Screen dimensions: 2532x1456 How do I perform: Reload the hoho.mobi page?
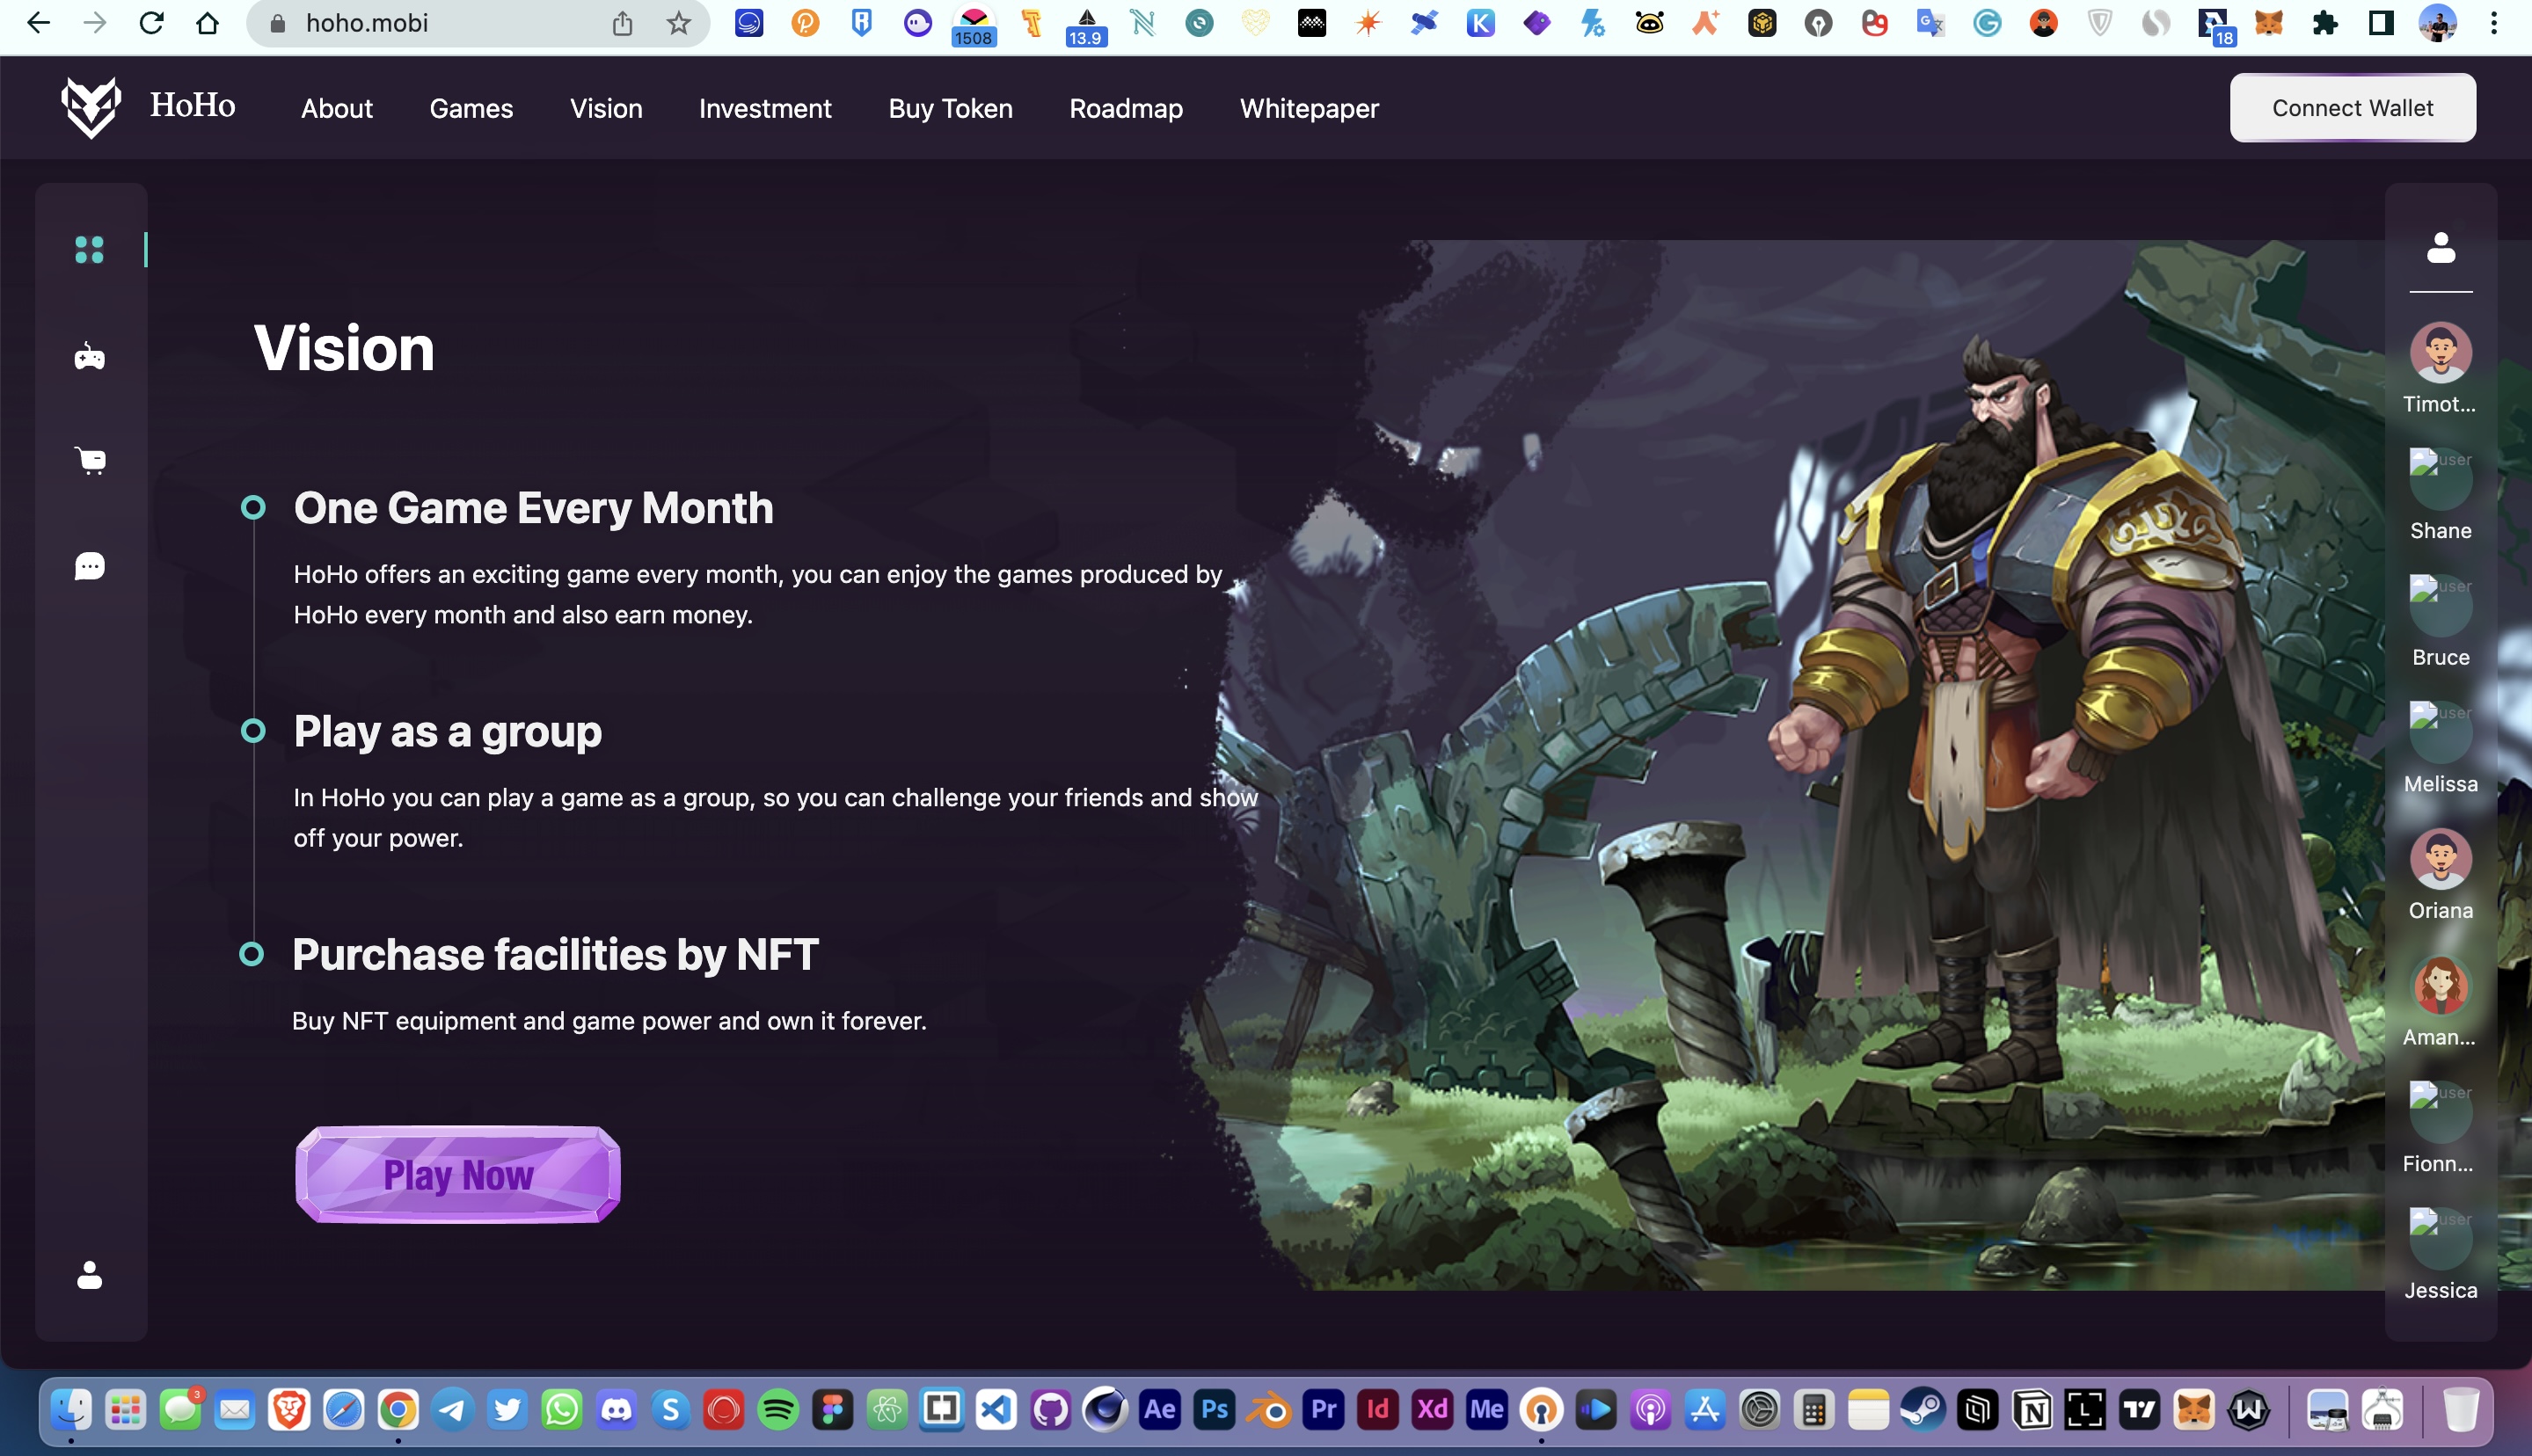(x=151, y=23)
